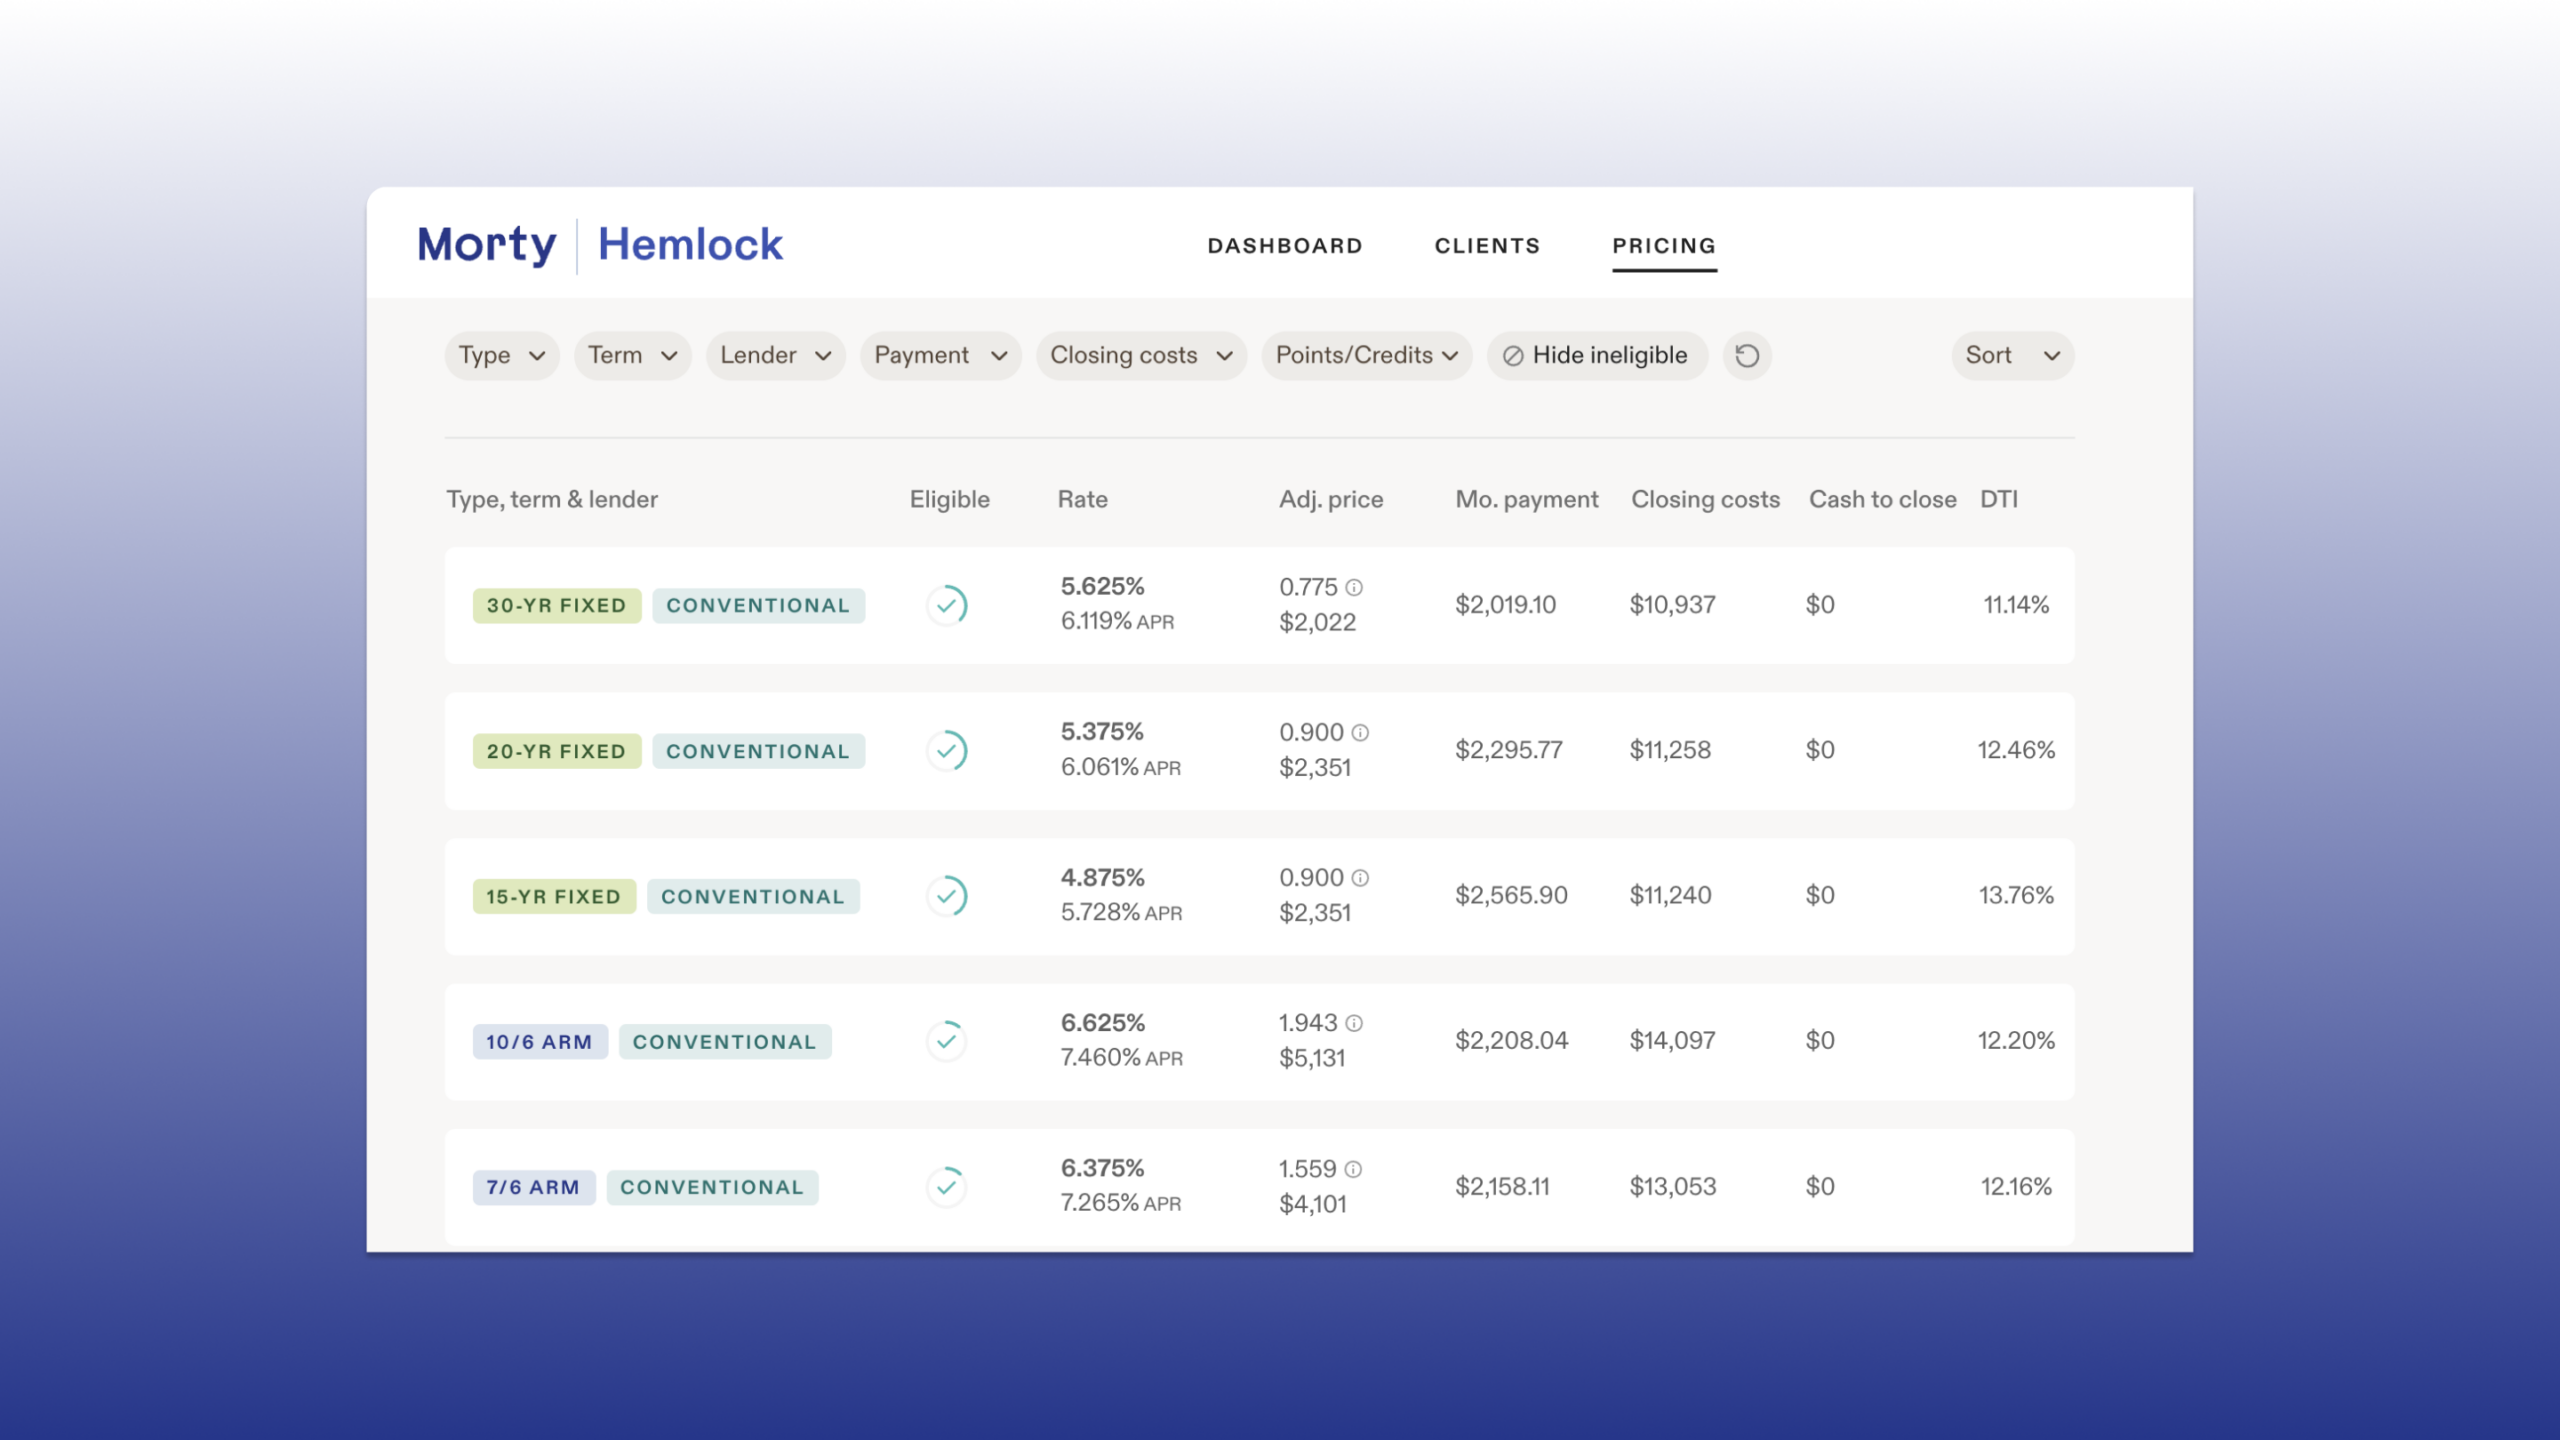The width and height of the screenshot is (2560, 1440).
Task: Switch to the Clients tab
Action: click(1488, 246)
